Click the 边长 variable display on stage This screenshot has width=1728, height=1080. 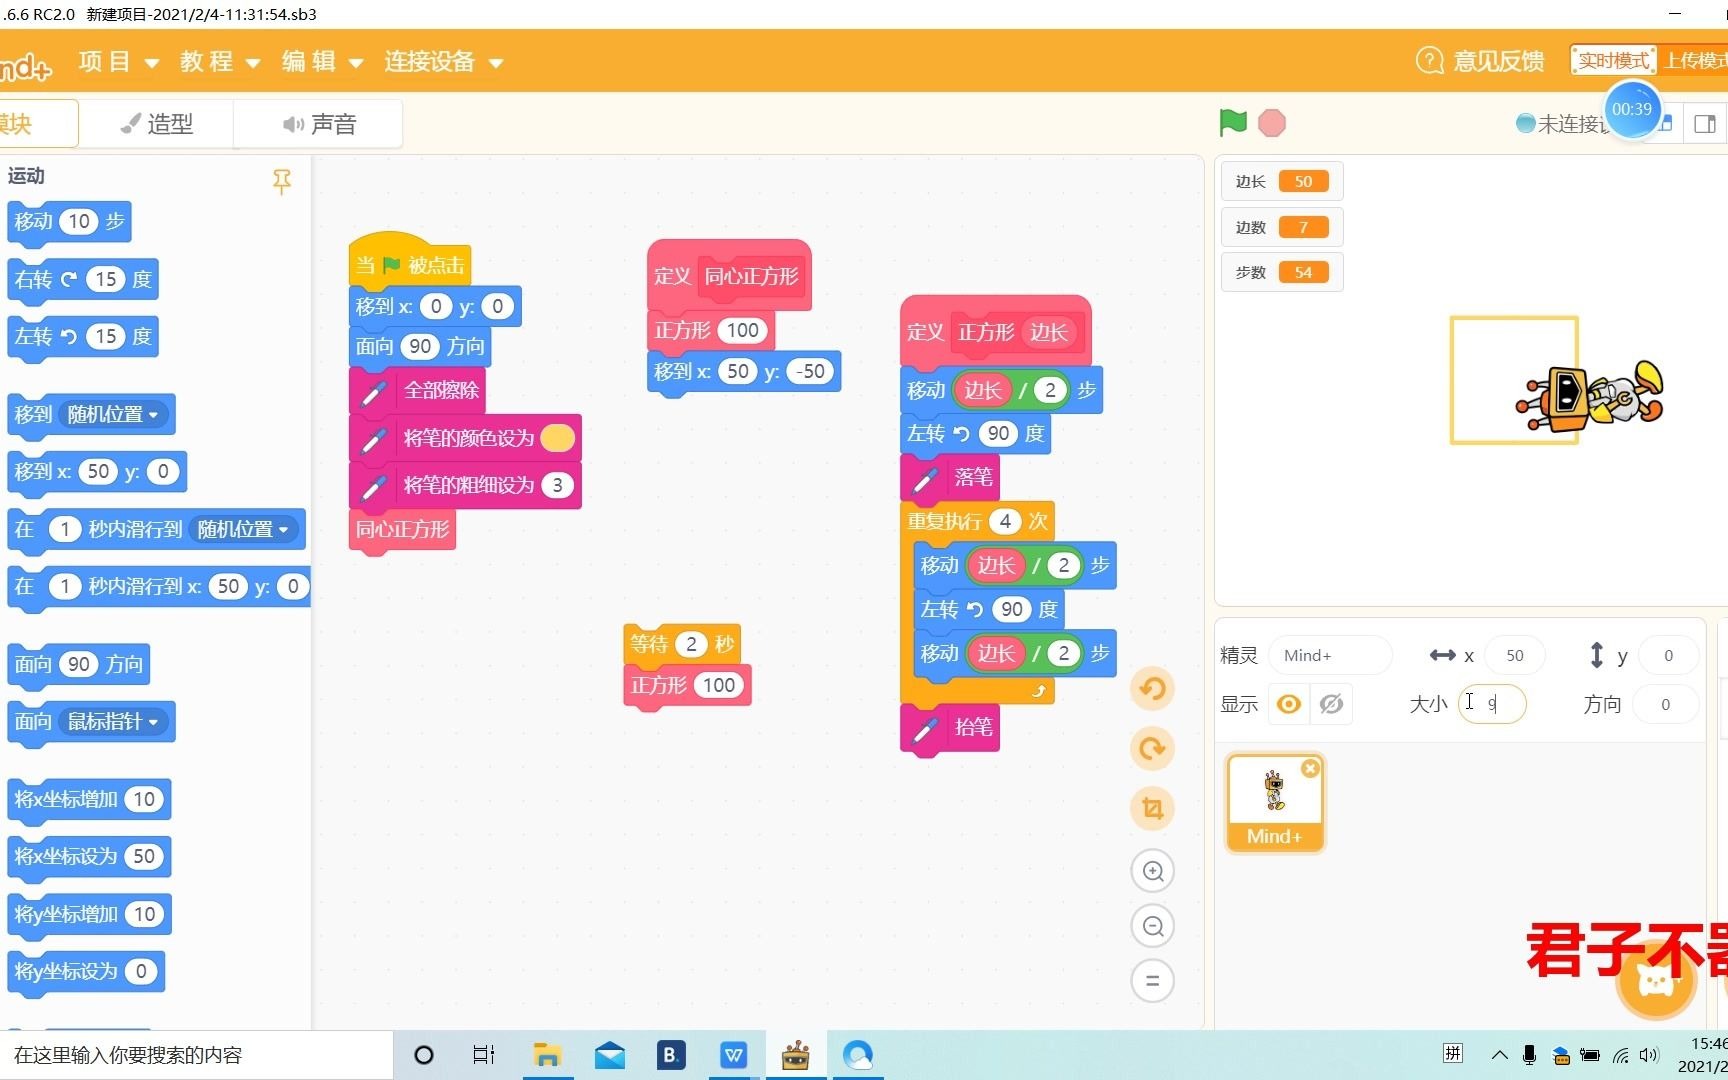(1281, 181)
